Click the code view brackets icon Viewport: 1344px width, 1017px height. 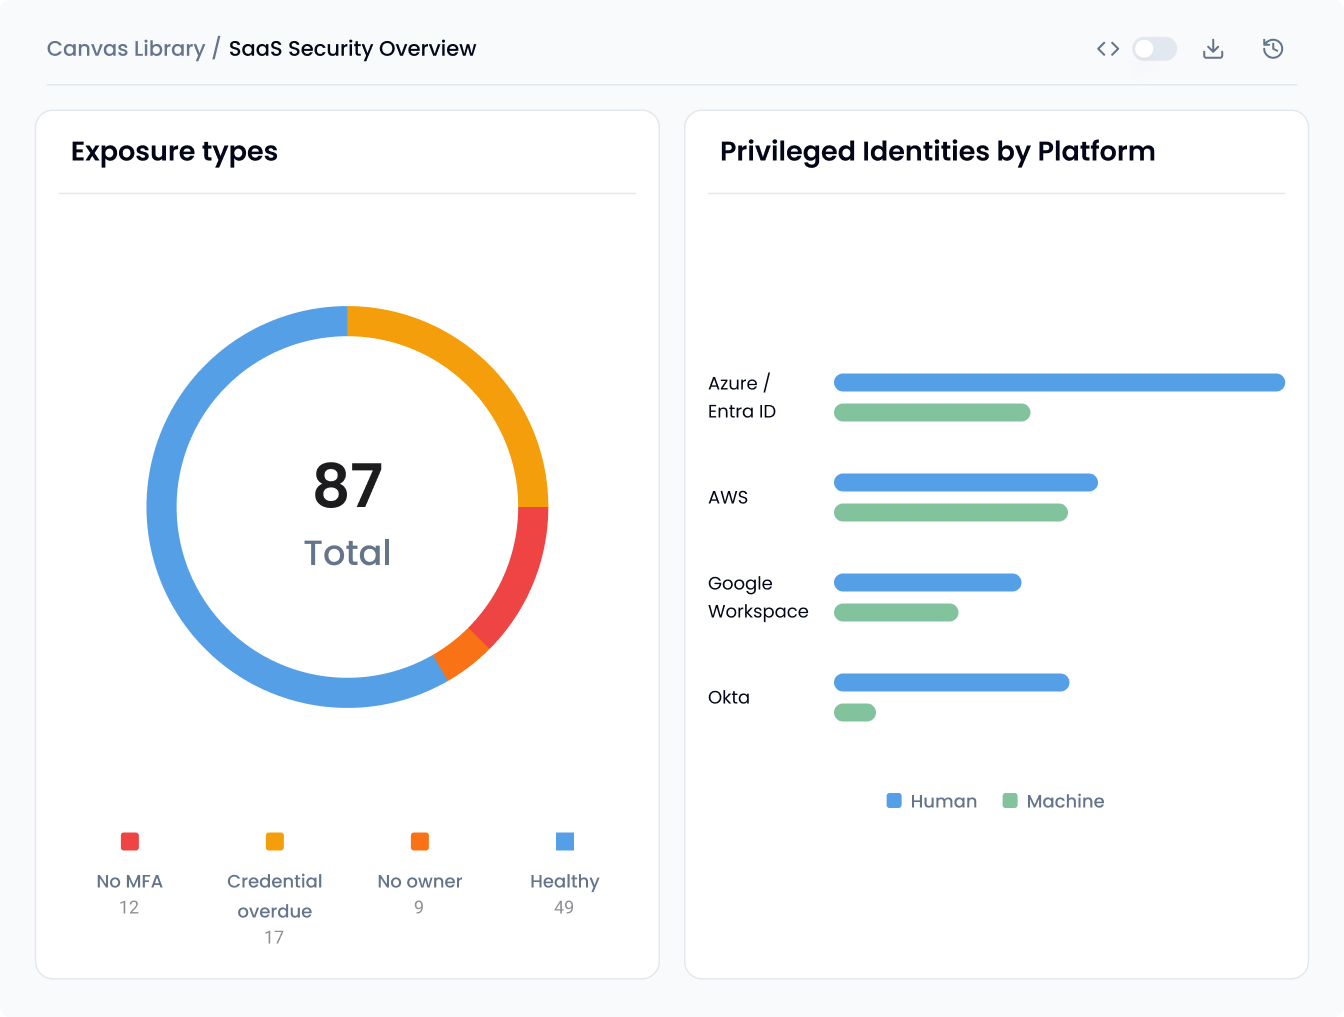[1107, 49]
